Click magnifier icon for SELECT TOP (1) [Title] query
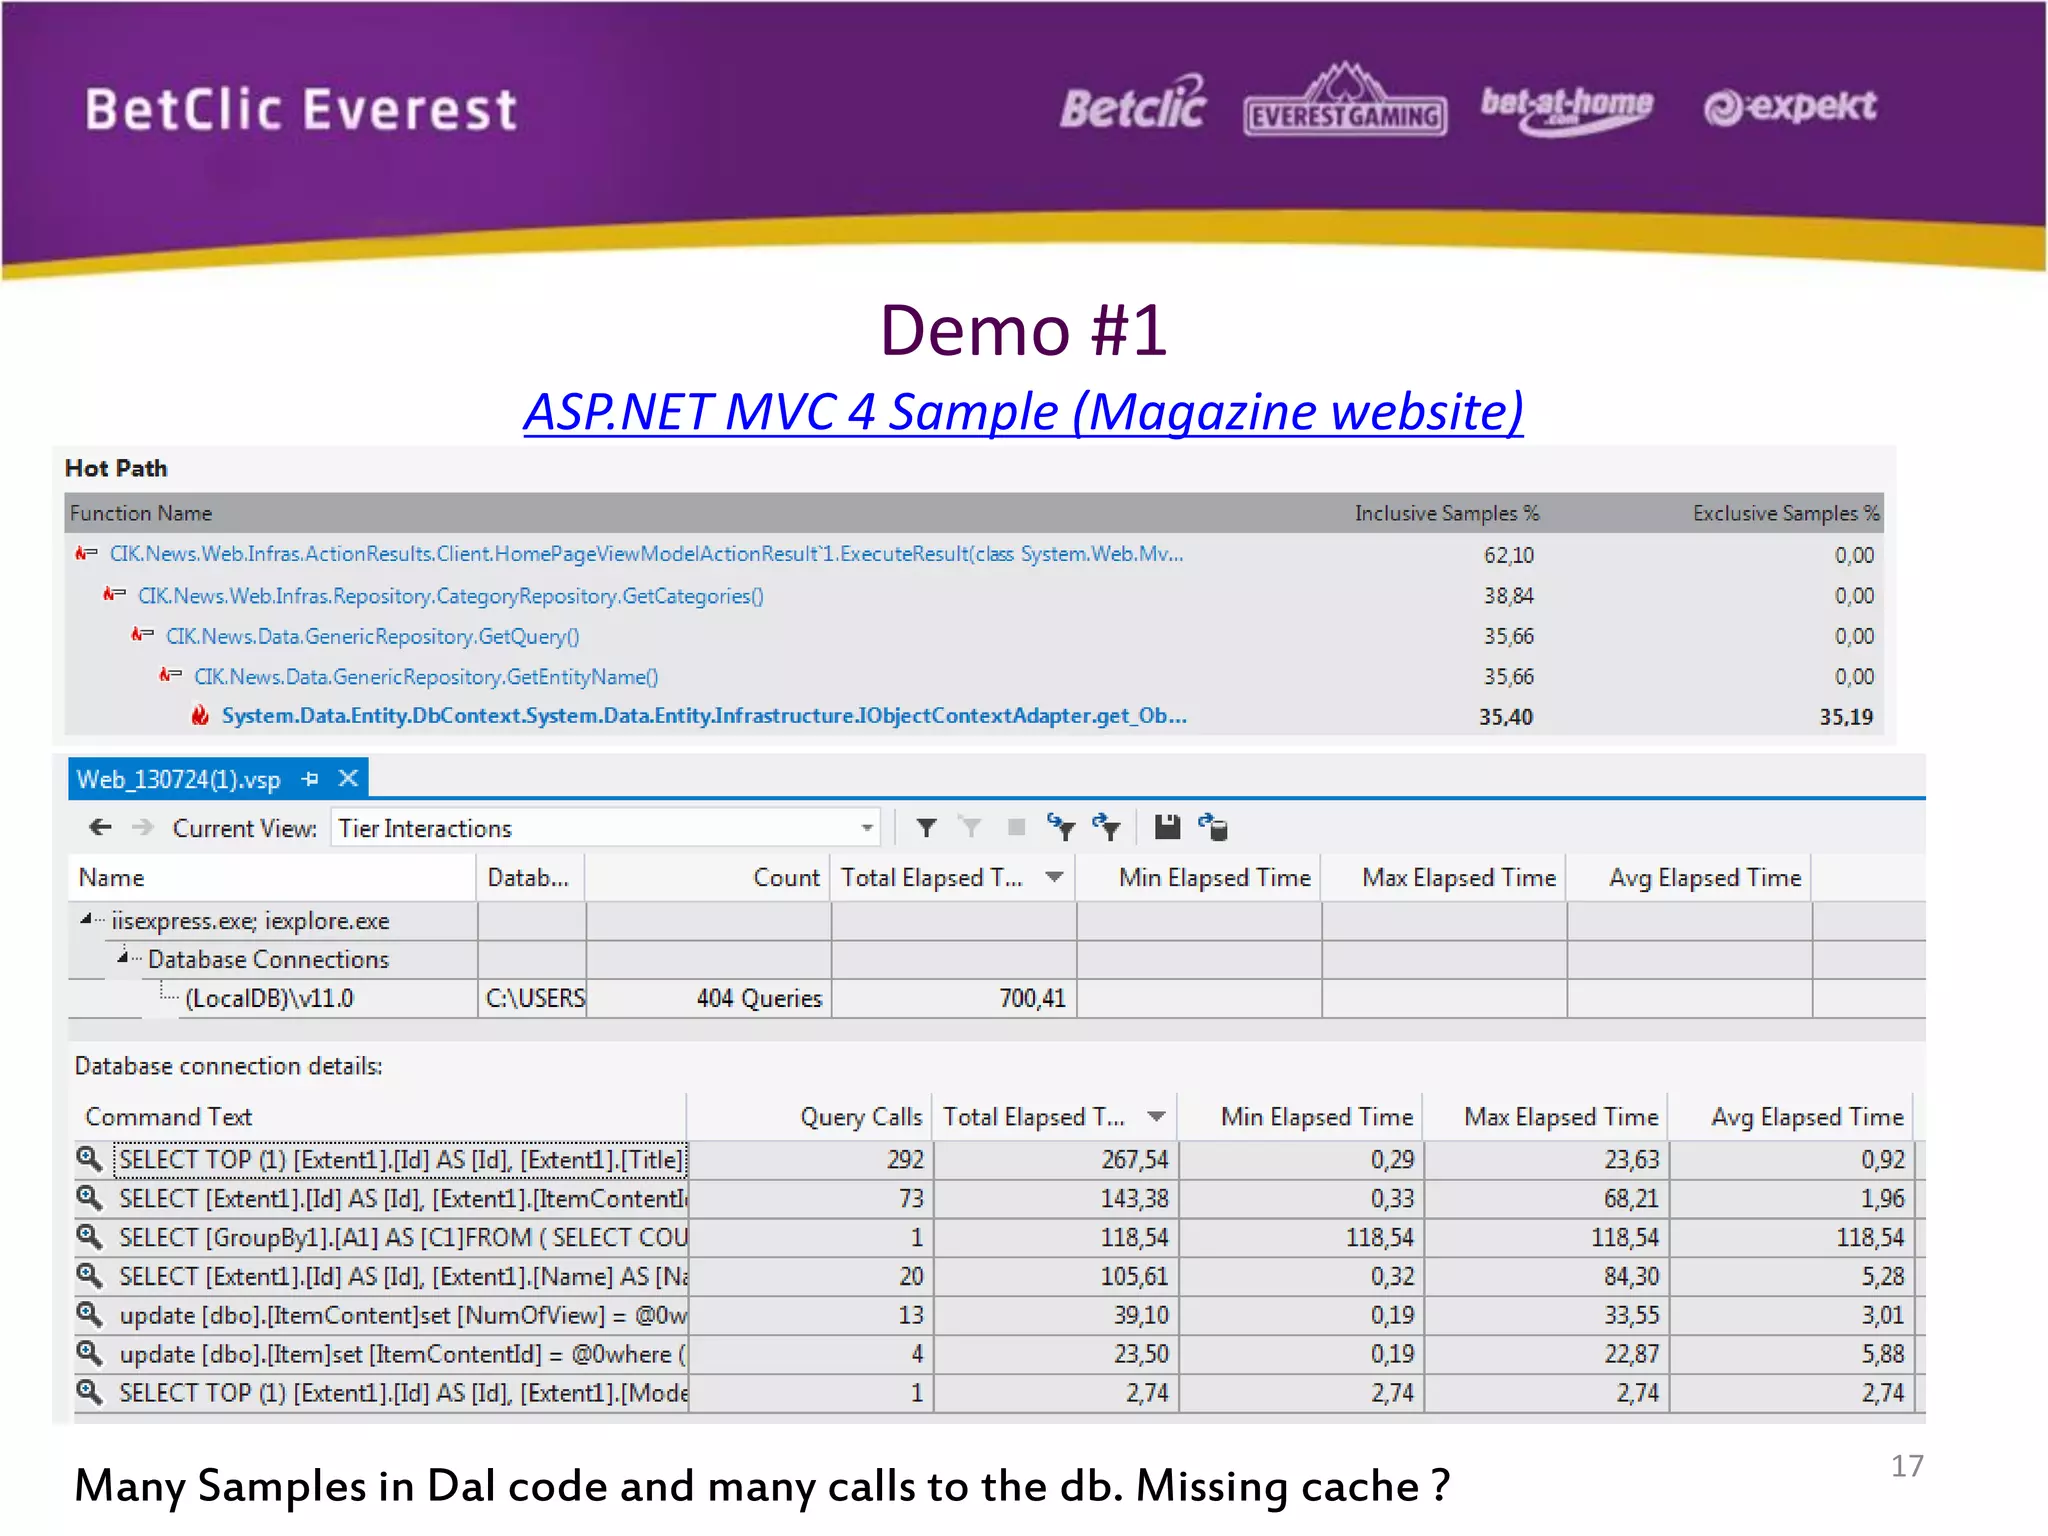The height and width of the screenshot is (1536, 2048). click(89, 1158)
